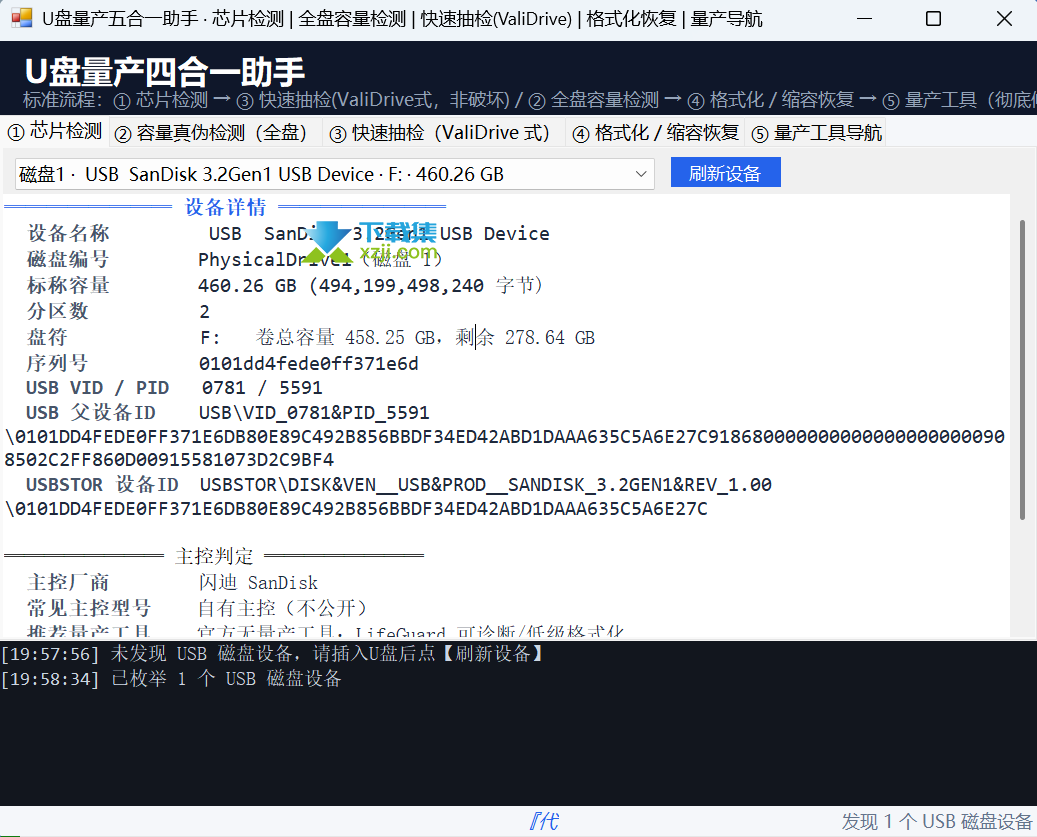Minimize the U盘量产 window

pos(864,19)
